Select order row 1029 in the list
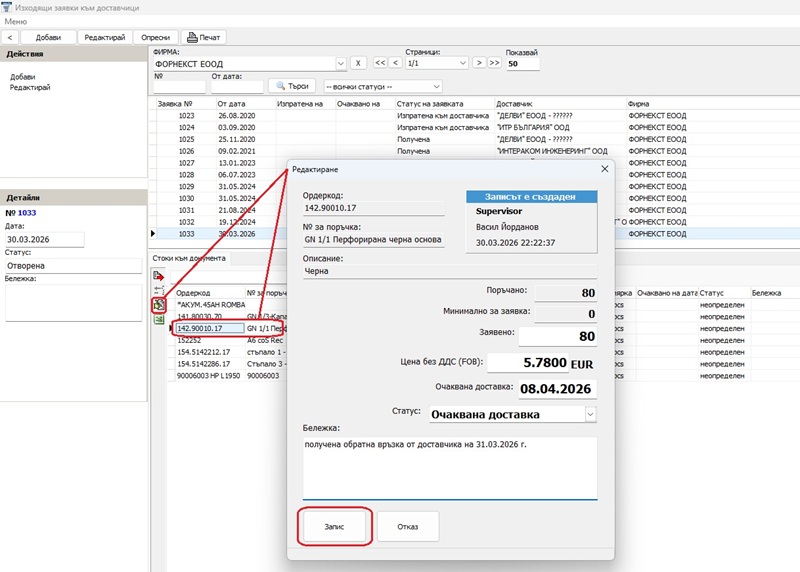This screenshot has width=800, height=572. pos(187,186)
